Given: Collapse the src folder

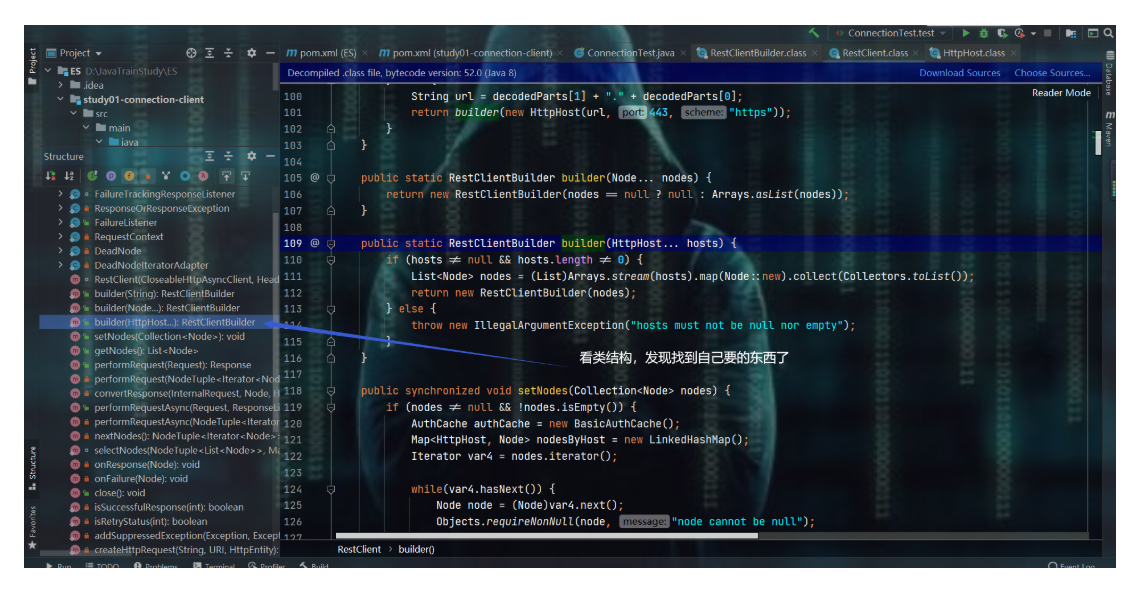Looking at the screenshot, I should (x=74, y=114).
